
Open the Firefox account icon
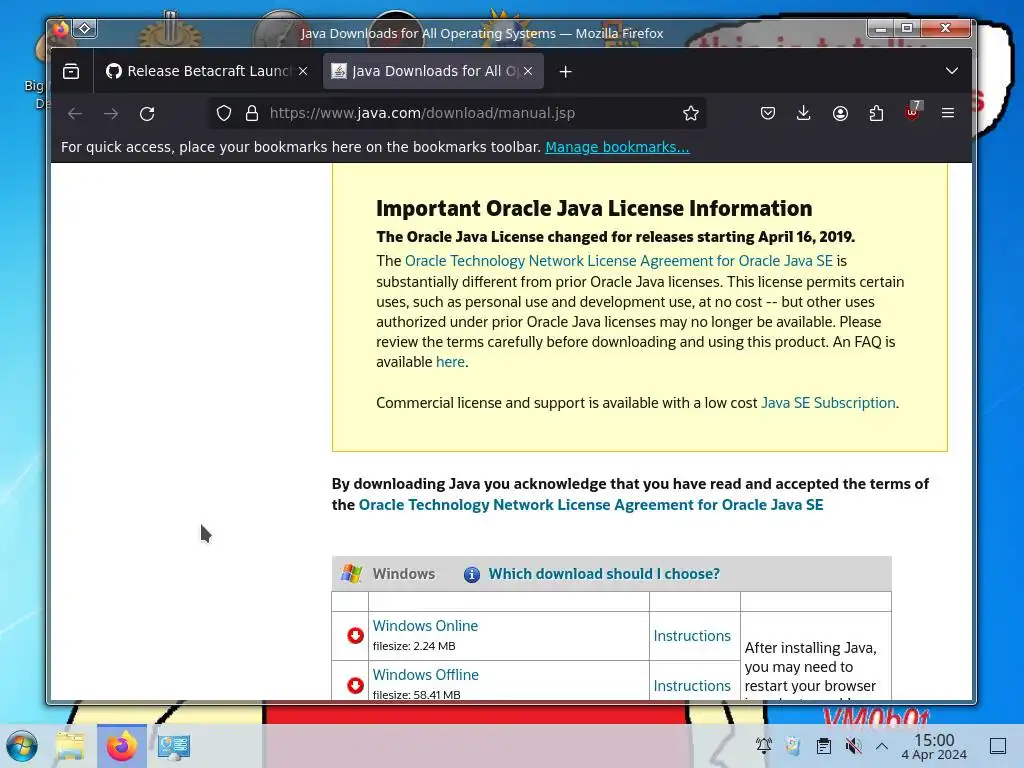point(840,114)
